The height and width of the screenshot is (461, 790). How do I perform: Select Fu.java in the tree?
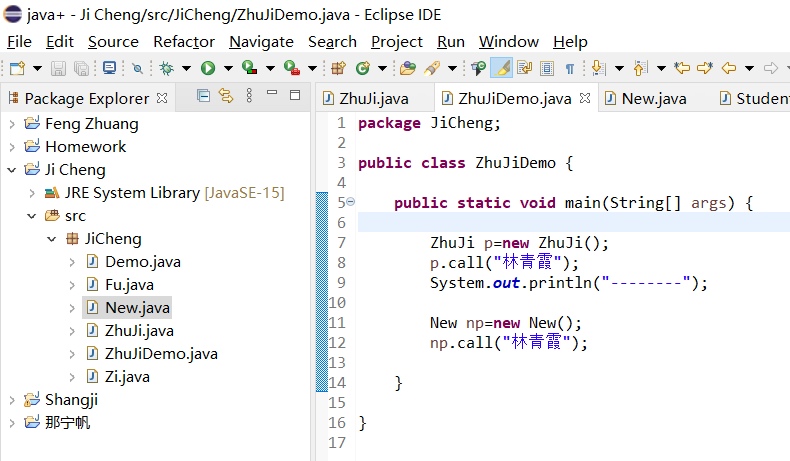(129, 285)
